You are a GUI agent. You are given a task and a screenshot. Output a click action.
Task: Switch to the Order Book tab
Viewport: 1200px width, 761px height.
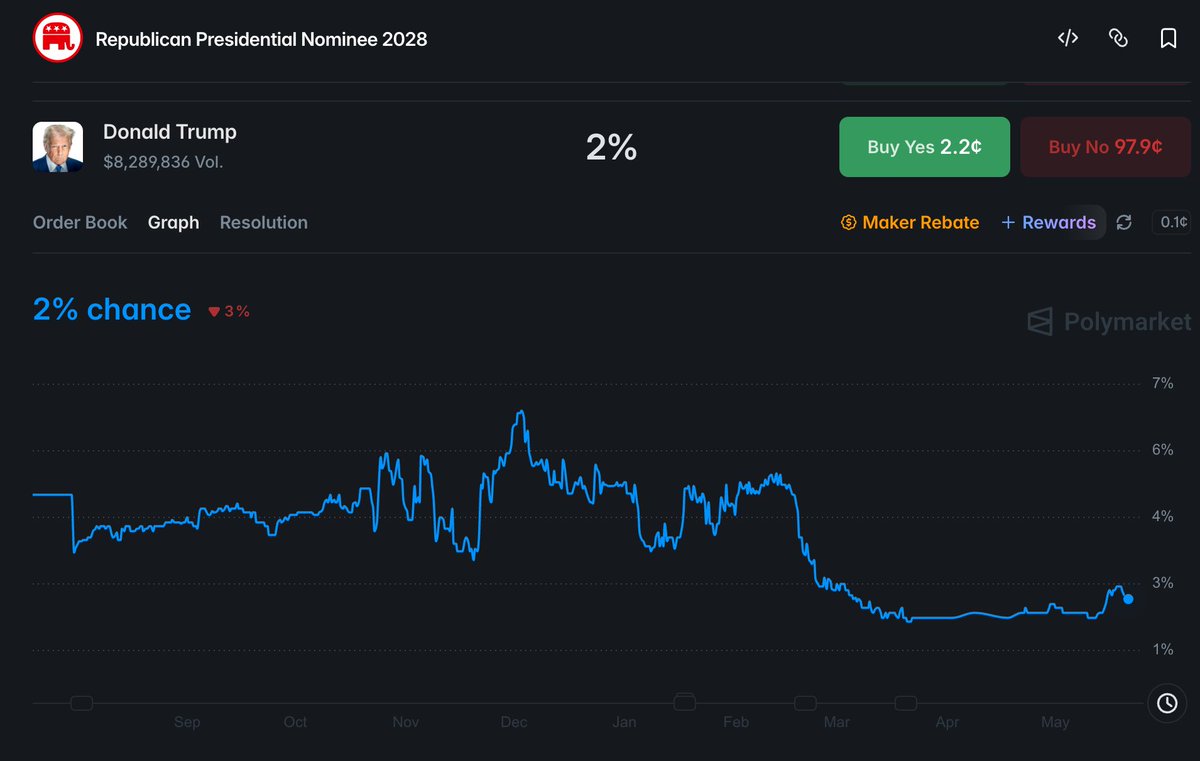click(80, 223)
